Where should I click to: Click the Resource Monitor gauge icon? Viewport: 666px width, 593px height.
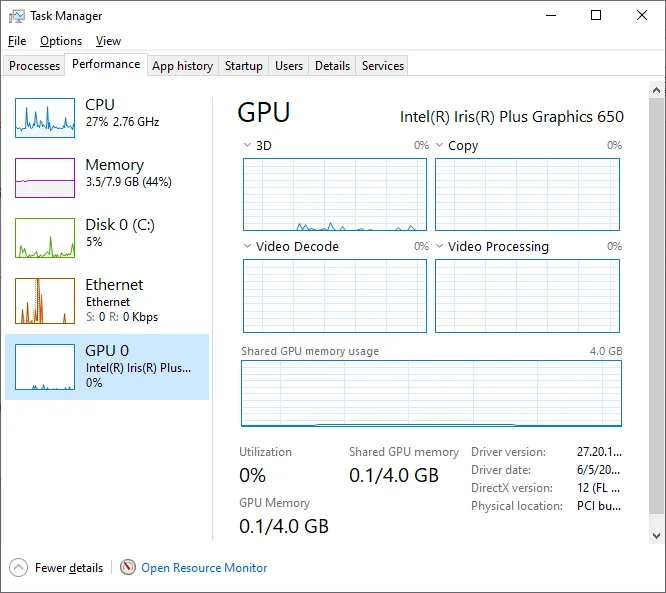coord(128,568)
